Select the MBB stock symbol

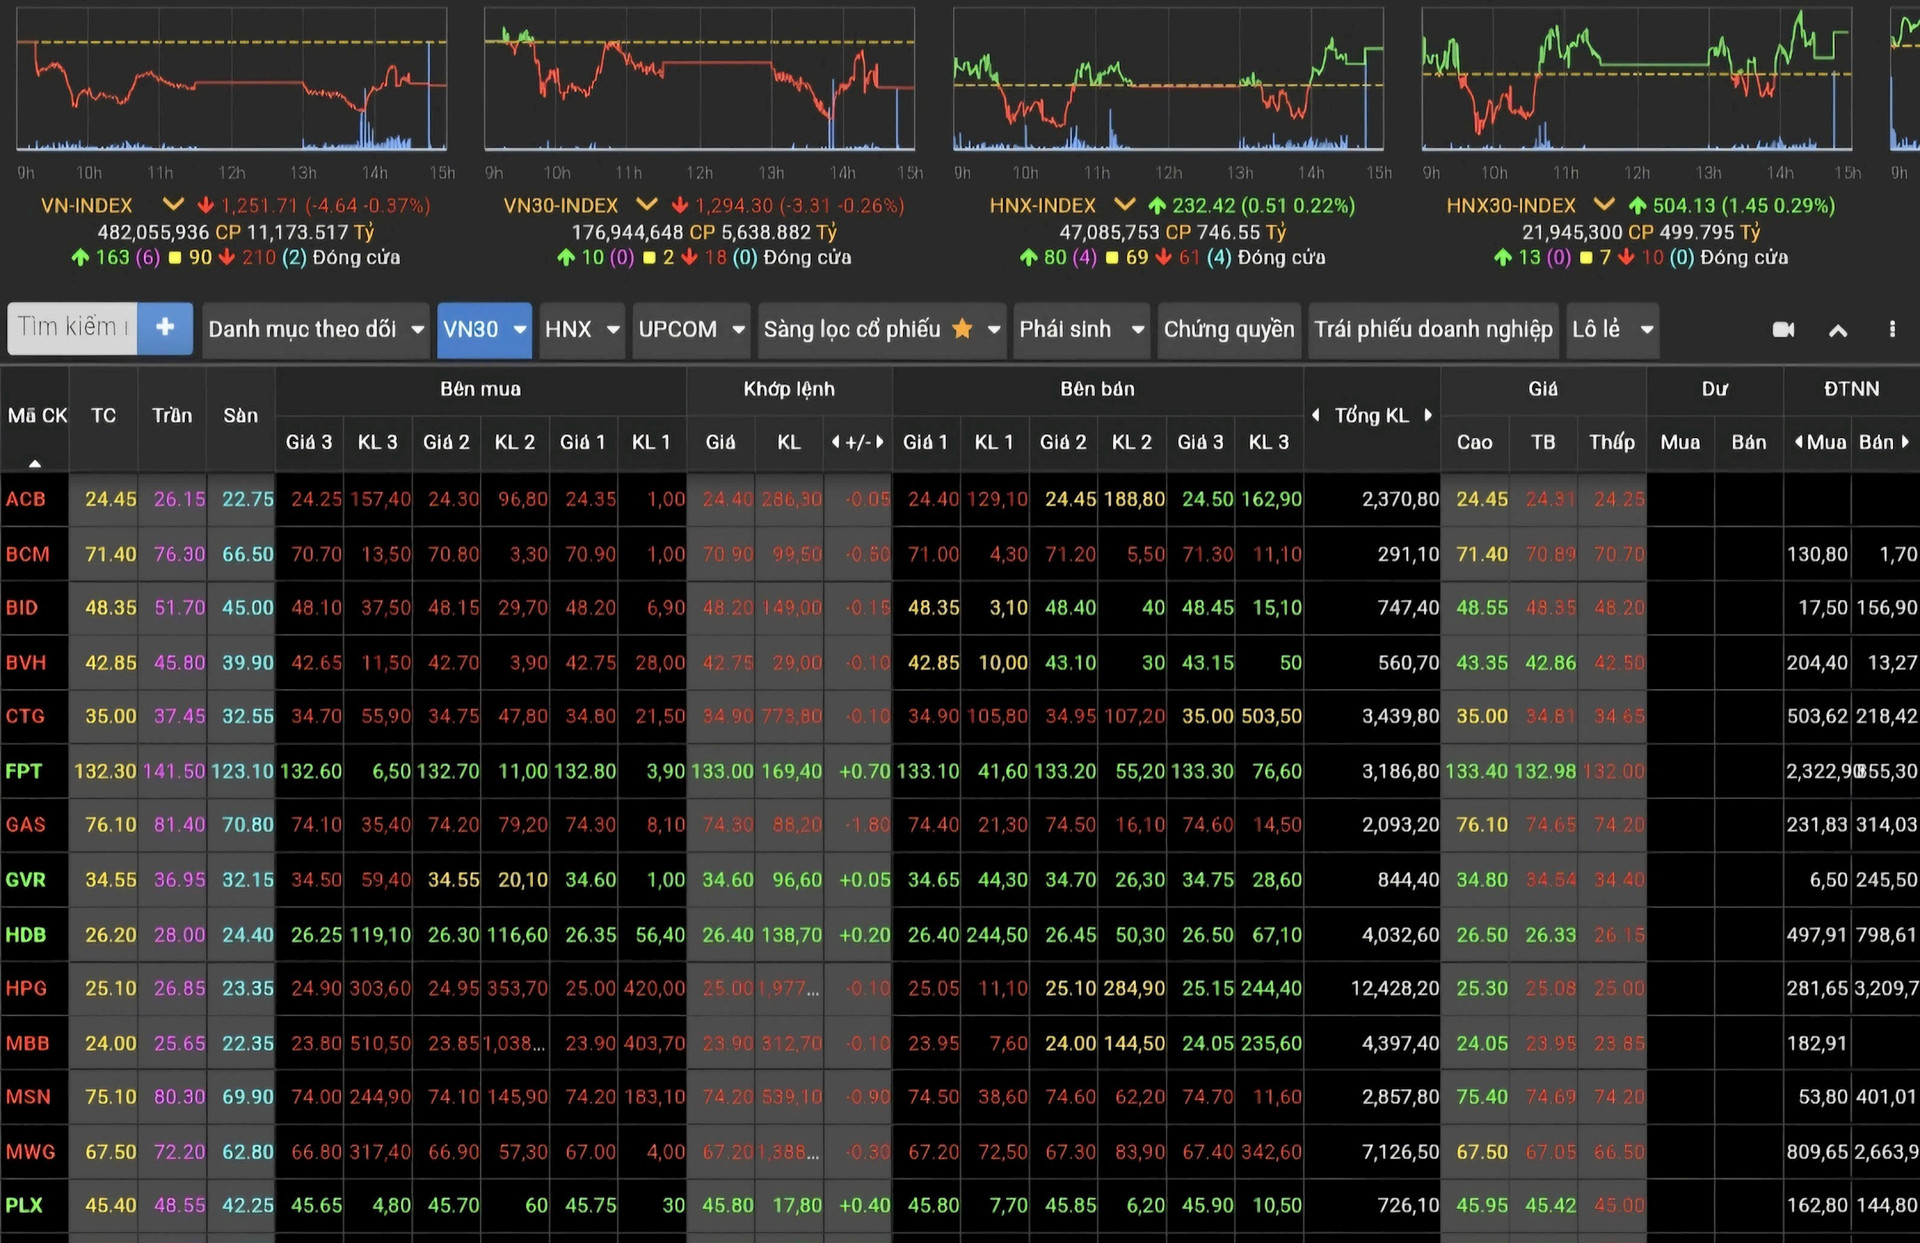27,1043
